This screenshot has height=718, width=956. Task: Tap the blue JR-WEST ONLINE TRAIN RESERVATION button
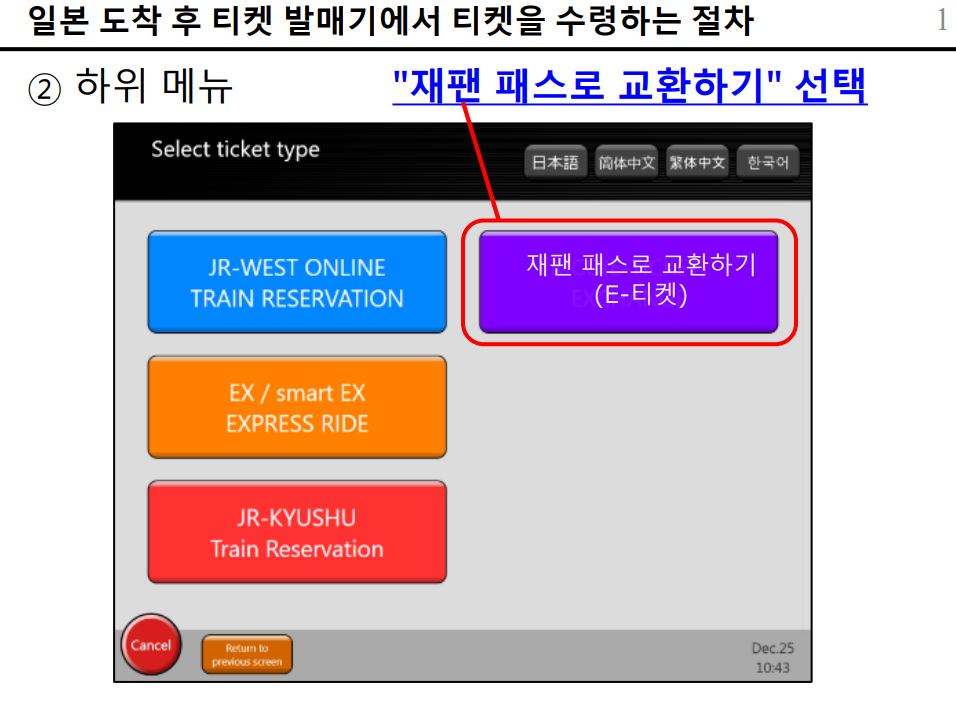tap(297, 283)
